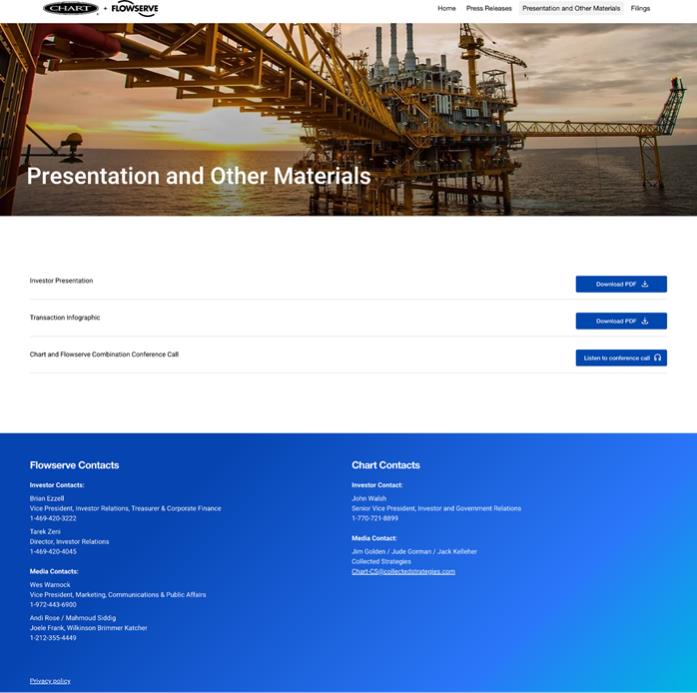Open the Home nav item
This screenshot has height=693, width=697.
pyautogui.click(x=446, y=8)
